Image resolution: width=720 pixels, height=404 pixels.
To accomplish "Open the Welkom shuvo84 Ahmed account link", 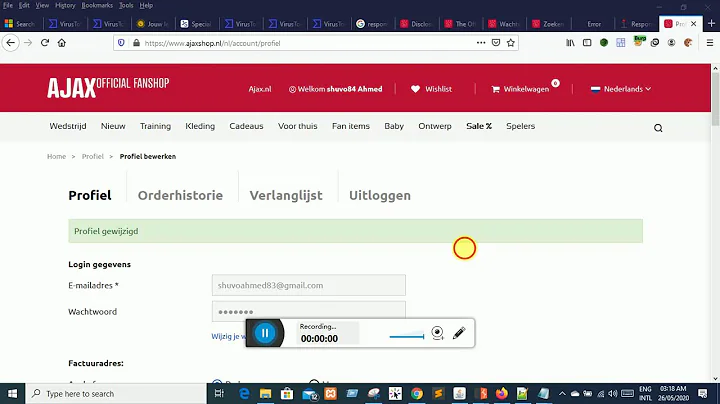I will pos(335,89).
